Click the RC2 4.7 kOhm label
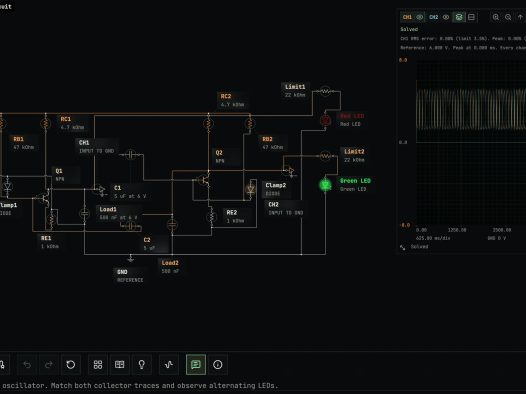The image size is (526, 394). tap(232, 100)
